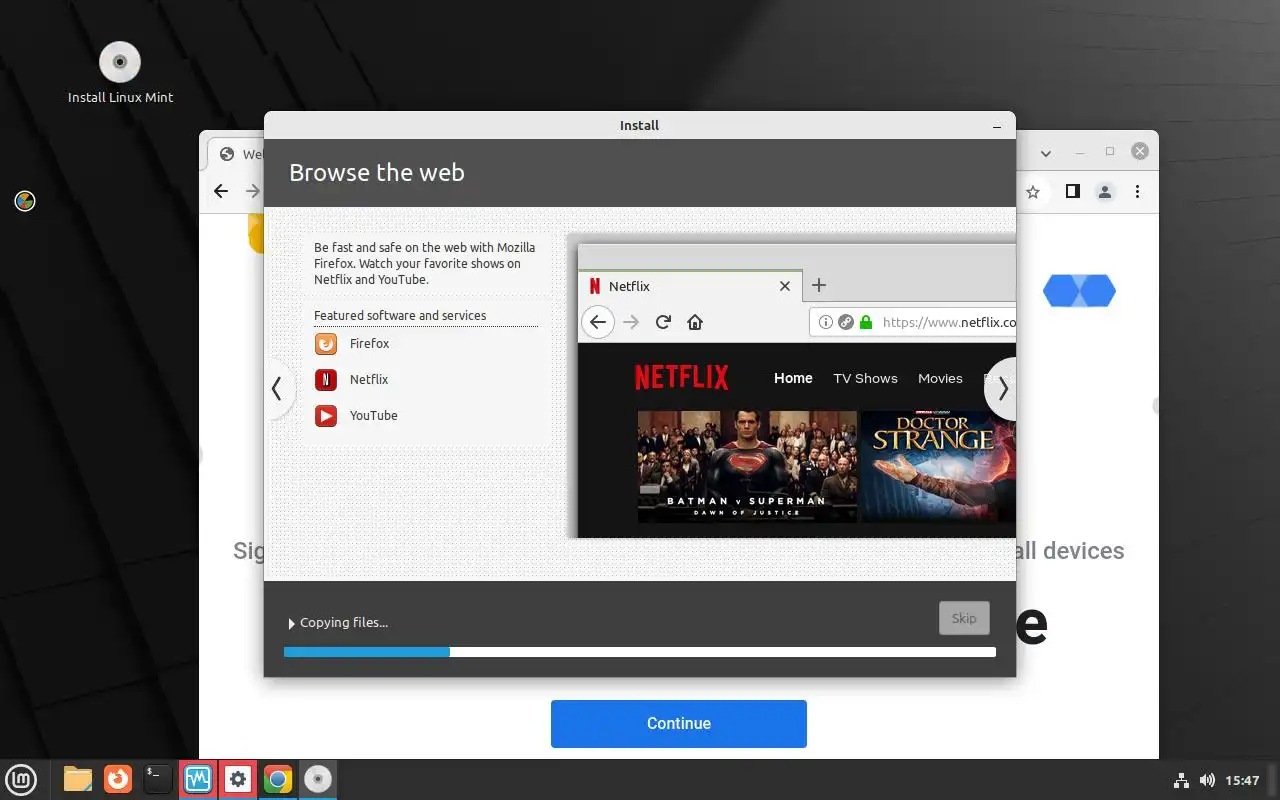
Task: Click the volume speaker tray icon
Action: coord(1207,780)
